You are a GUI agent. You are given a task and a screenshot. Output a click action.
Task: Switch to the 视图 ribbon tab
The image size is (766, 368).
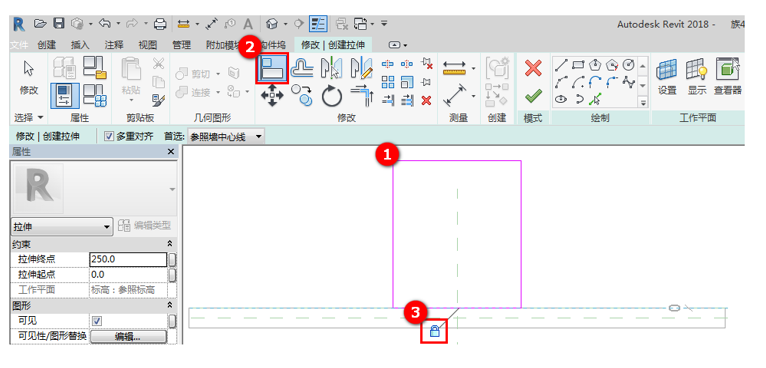pyautogui.click(x=148, y=45)
